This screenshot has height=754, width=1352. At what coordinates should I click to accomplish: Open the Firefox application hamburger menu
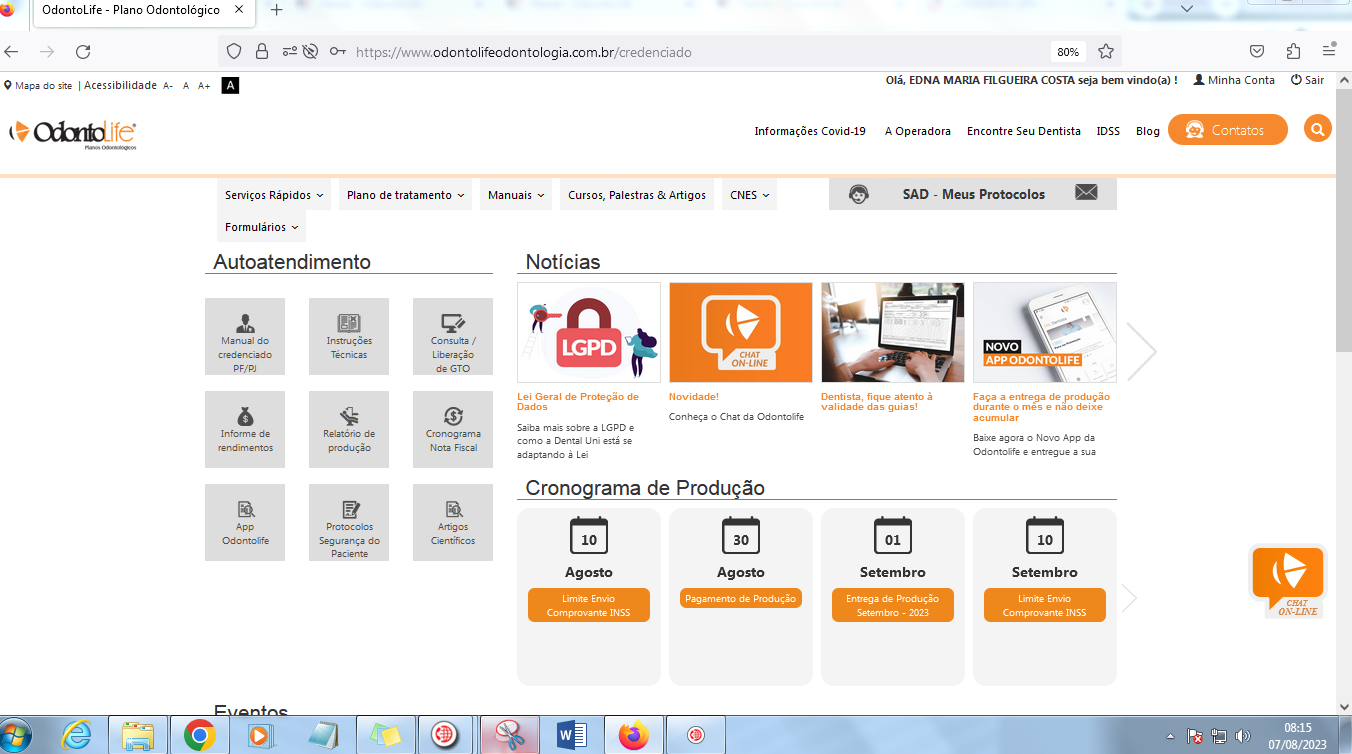coord(1329,52)
